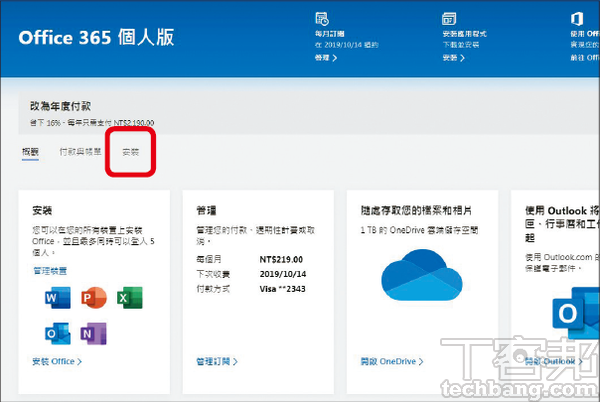Click the 開啟 OneDrive link
The width and height of the screenshot is (600, 402).
pos(392,361)
